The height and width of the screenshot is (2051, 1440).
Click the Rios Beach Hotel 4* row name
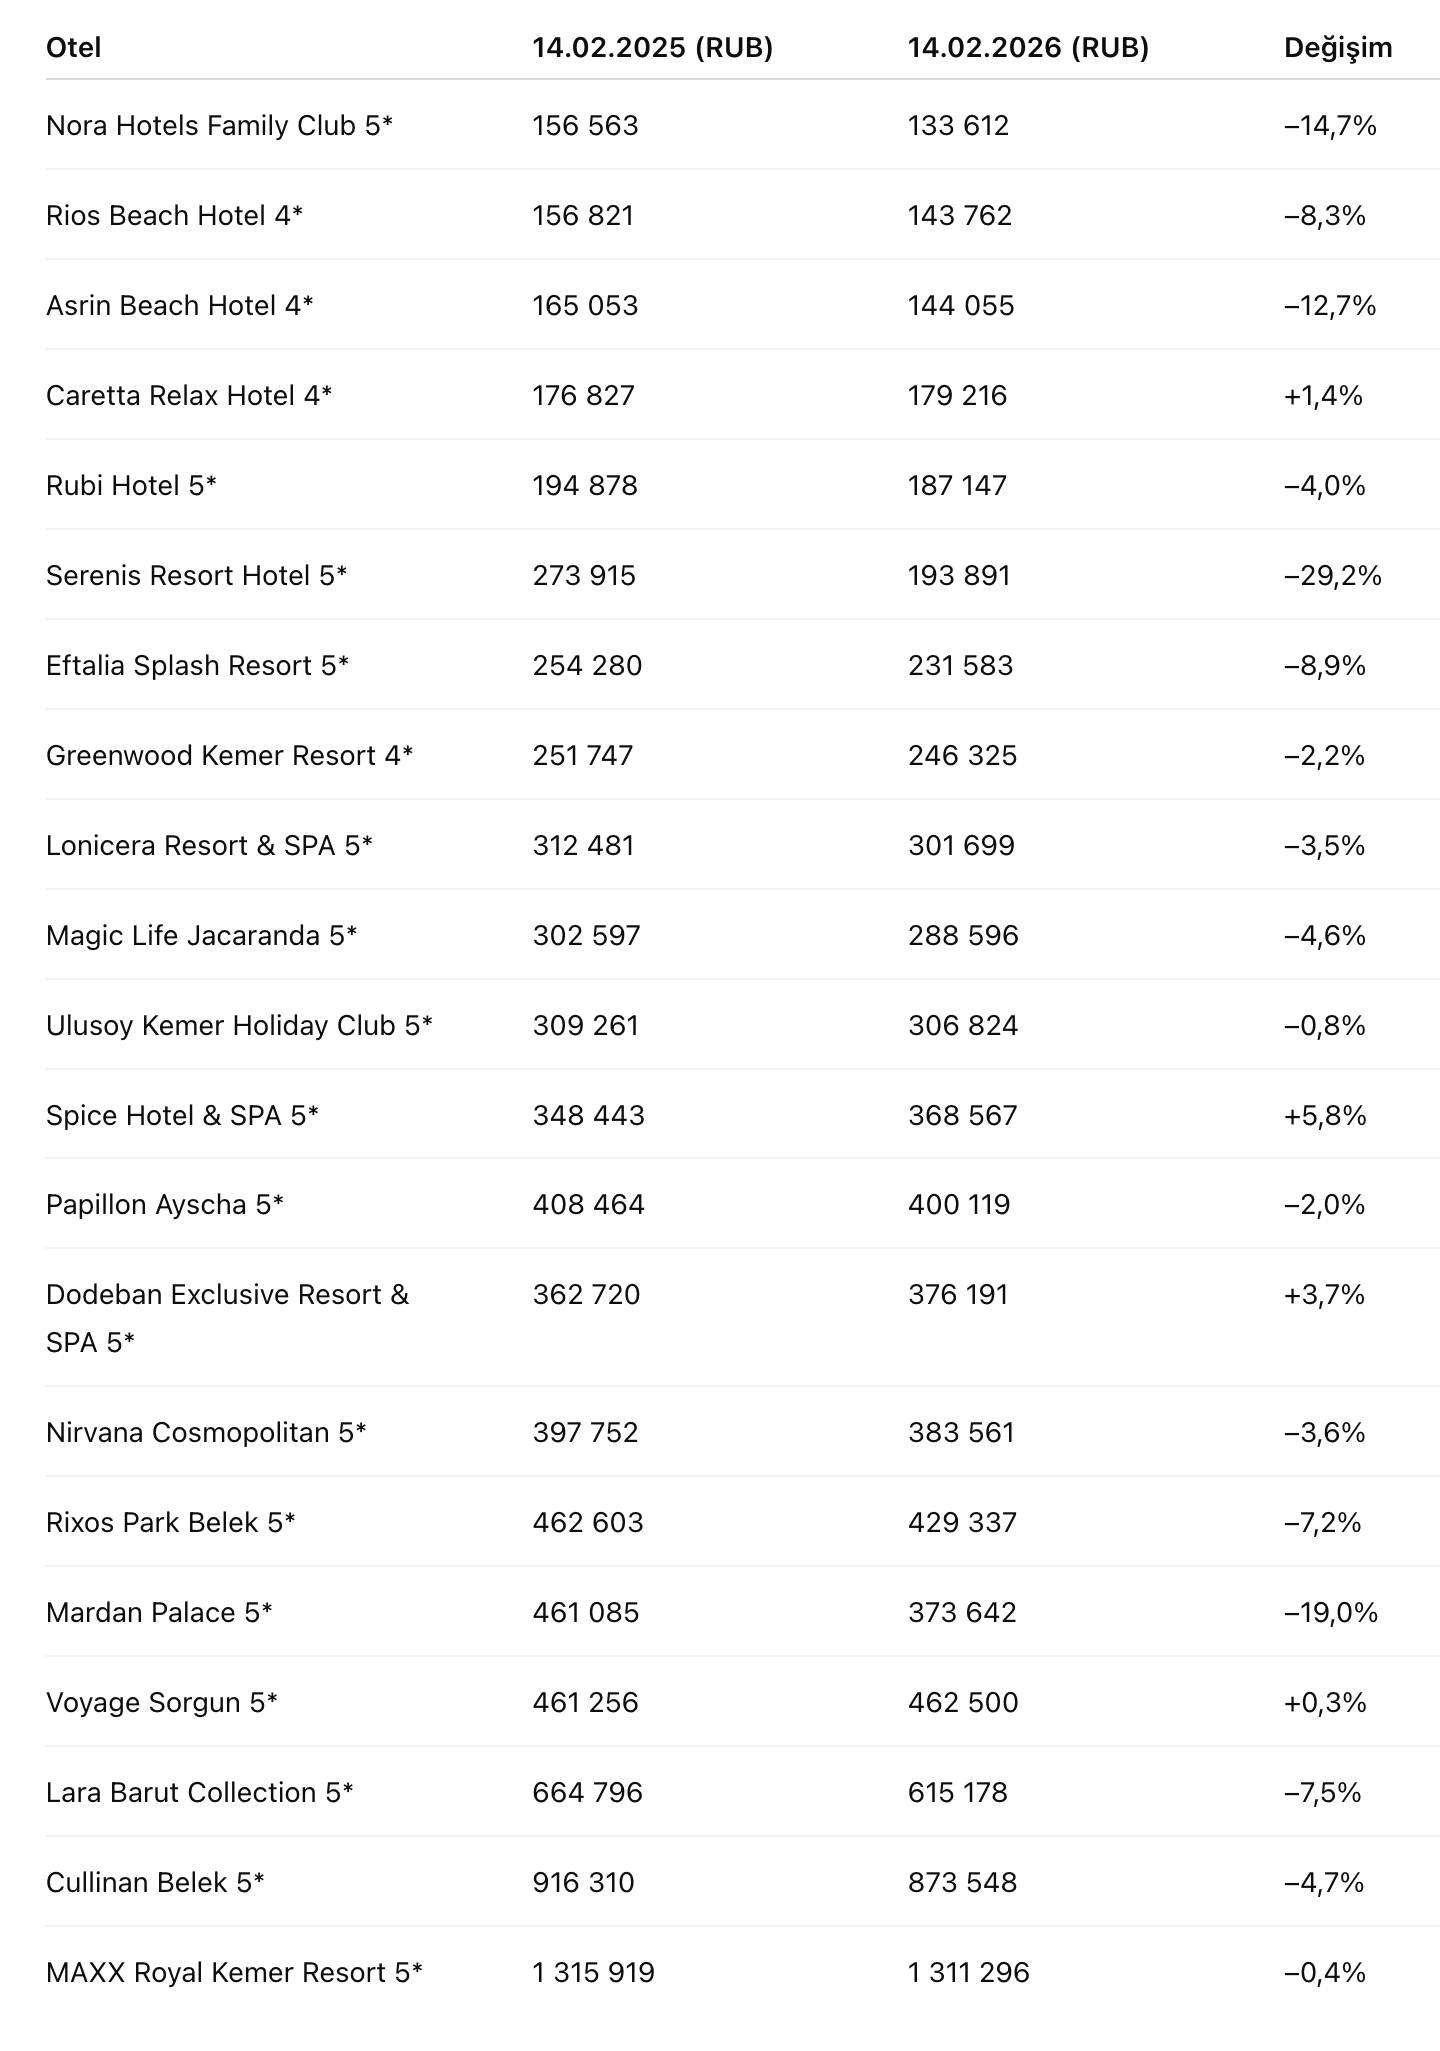coord(174,216)
